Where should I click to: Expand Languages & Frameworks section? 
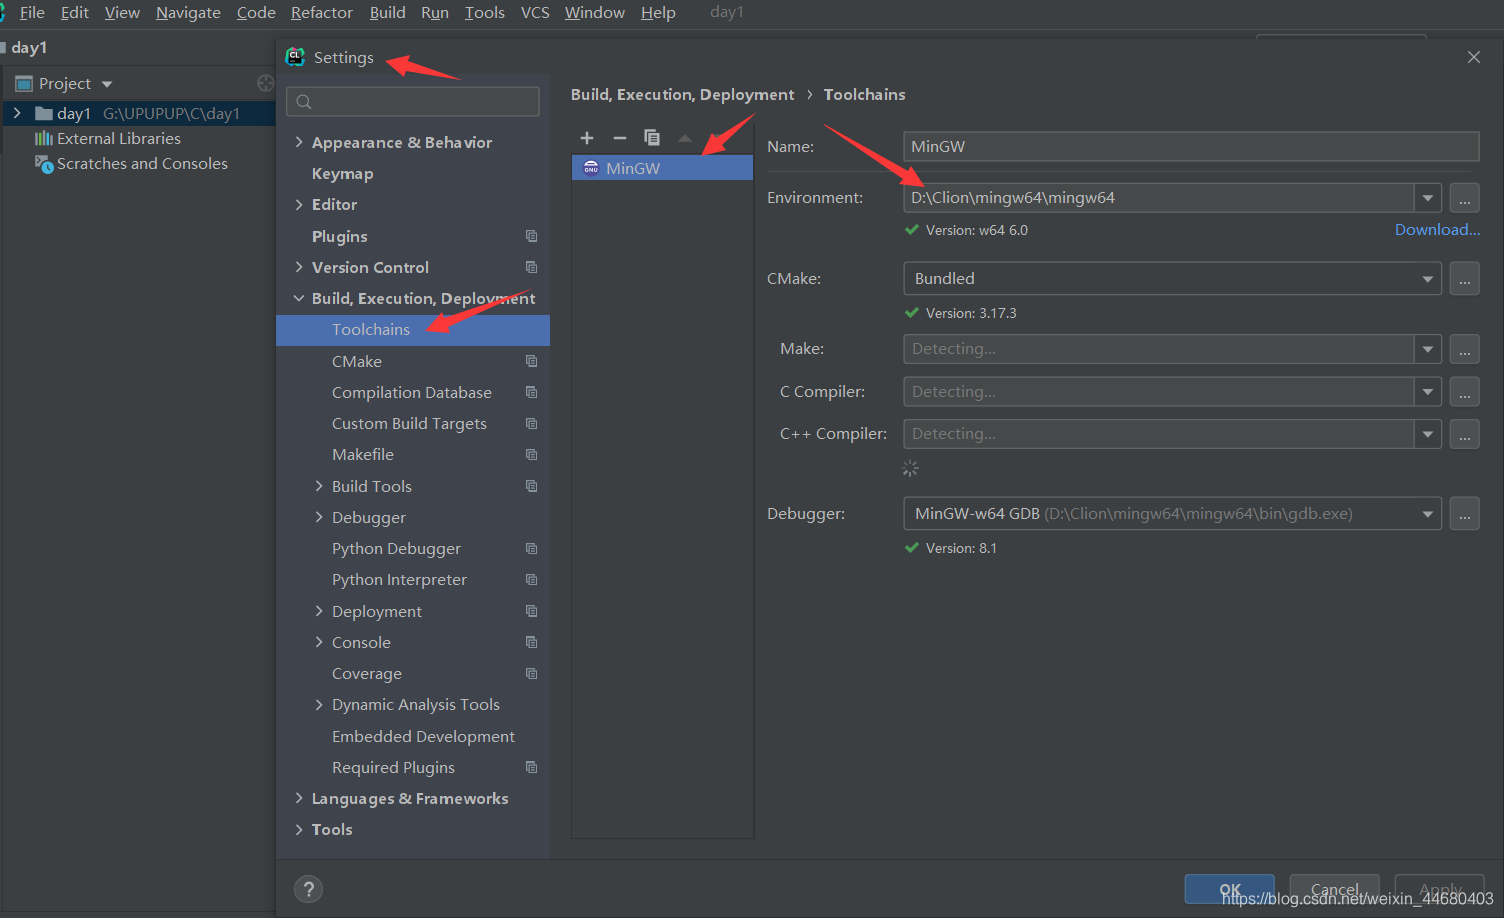point(299,798)
